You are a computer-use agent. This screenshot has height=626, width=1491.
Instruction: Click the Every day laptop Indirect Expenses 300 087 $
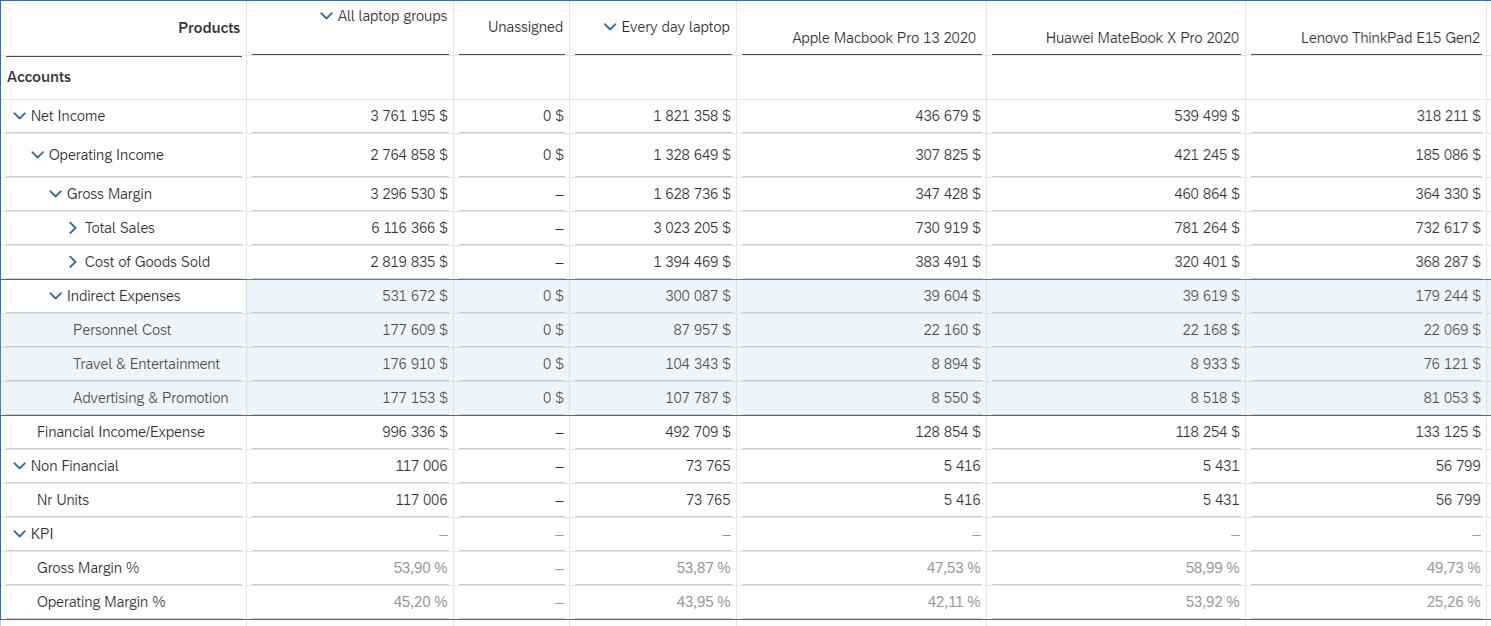coord(698,296)
